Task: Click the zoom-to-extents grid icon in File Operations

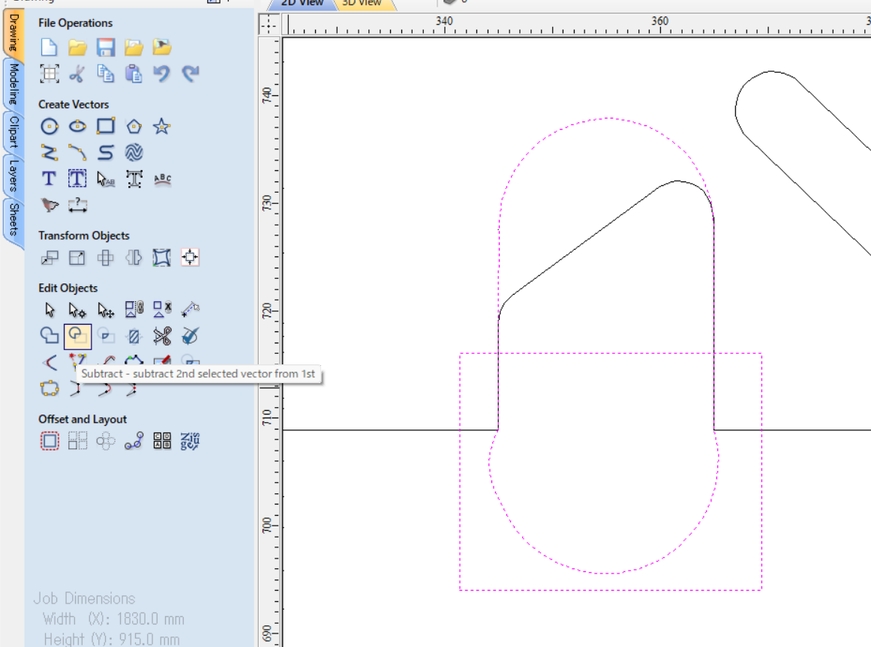Action: pos(49,73)
